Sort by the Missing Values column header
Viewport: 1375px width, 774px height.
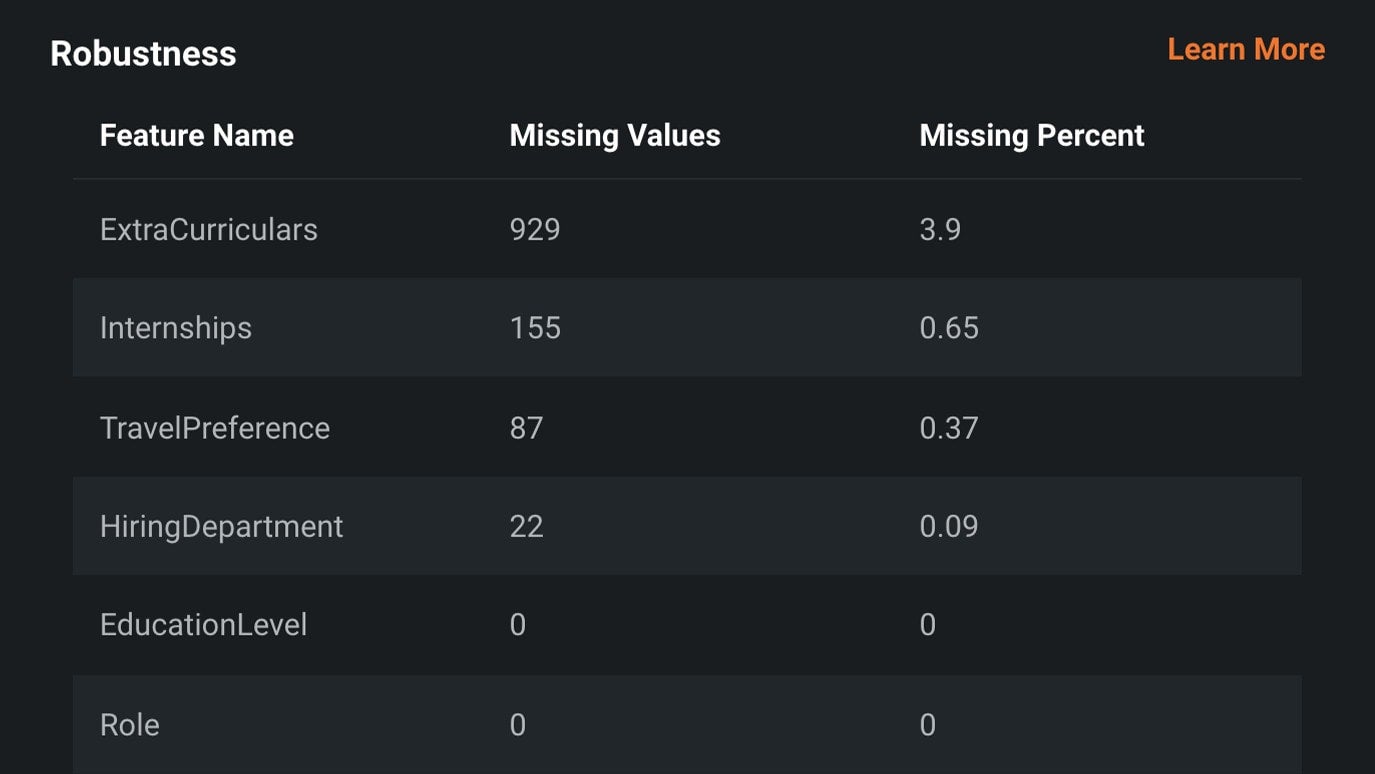pyautogui.click(x=615, y=135)
